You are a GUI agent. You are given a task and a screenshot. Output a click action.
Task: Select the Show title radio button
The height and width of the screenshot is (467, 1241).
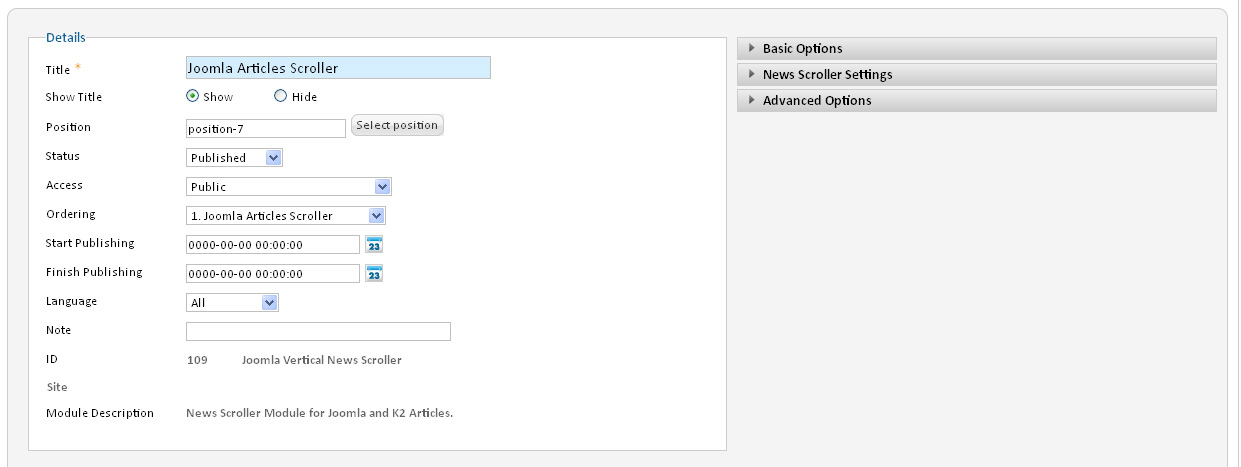click(x=193, y=96)
